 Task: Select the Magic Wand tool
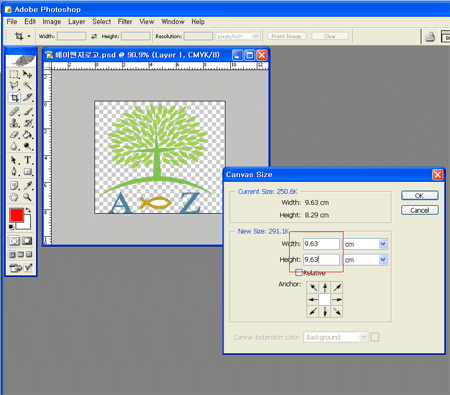[x=28, y=86]
